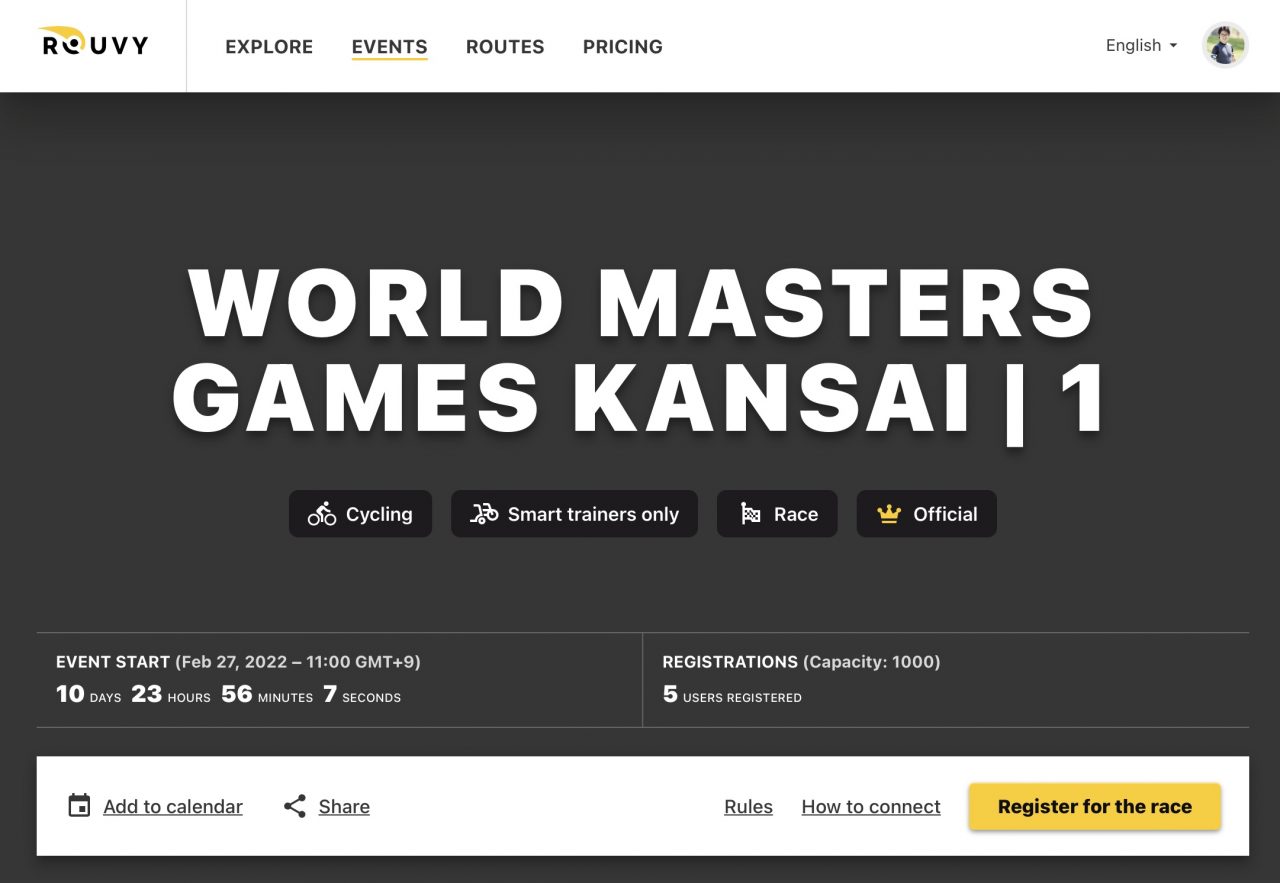Click the cyclist icon in Cycling tag
This screenshot has width=1280, height=883.
tap(322, 514)
